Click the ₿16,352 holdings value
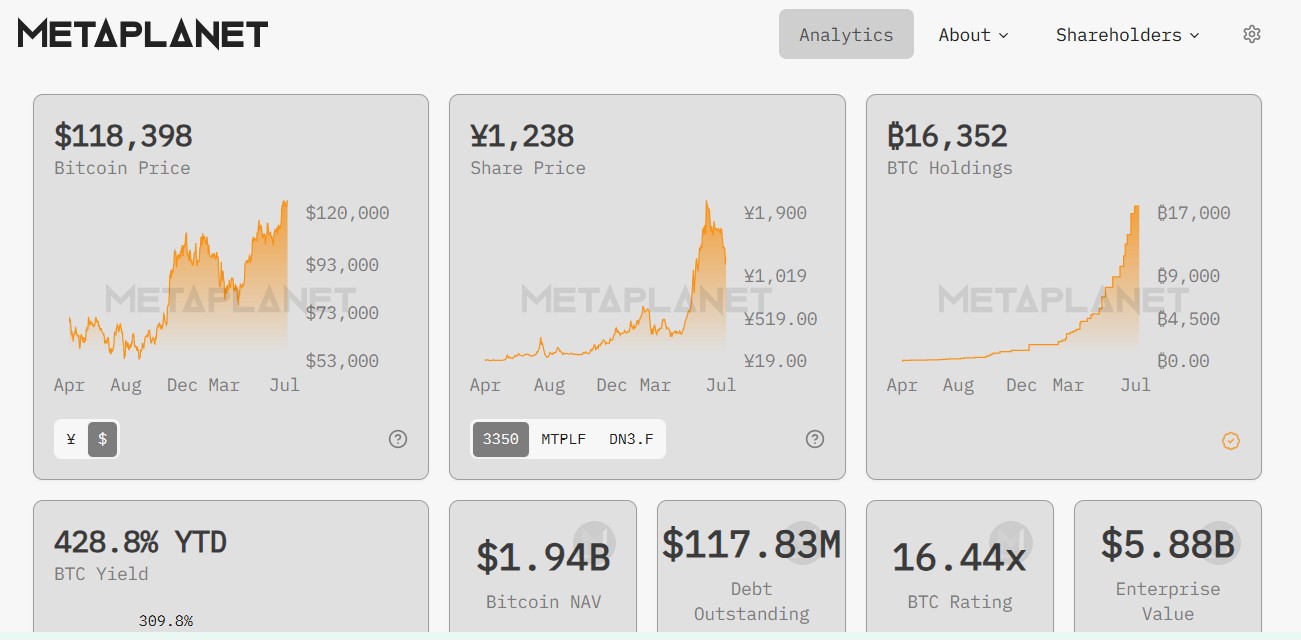This screenshot has height=640, width=1301. point(947,135)
